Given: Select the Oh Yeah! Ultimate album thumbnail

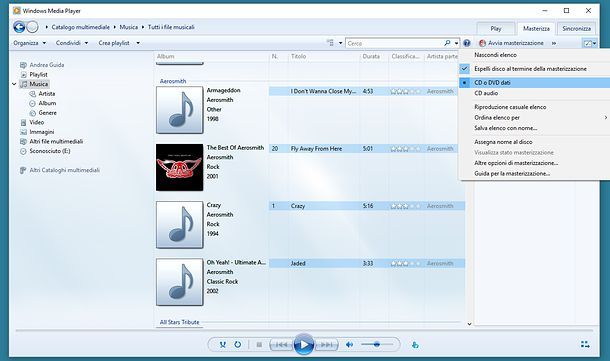Looking at the screenshot, I should [x=179, y=282].
